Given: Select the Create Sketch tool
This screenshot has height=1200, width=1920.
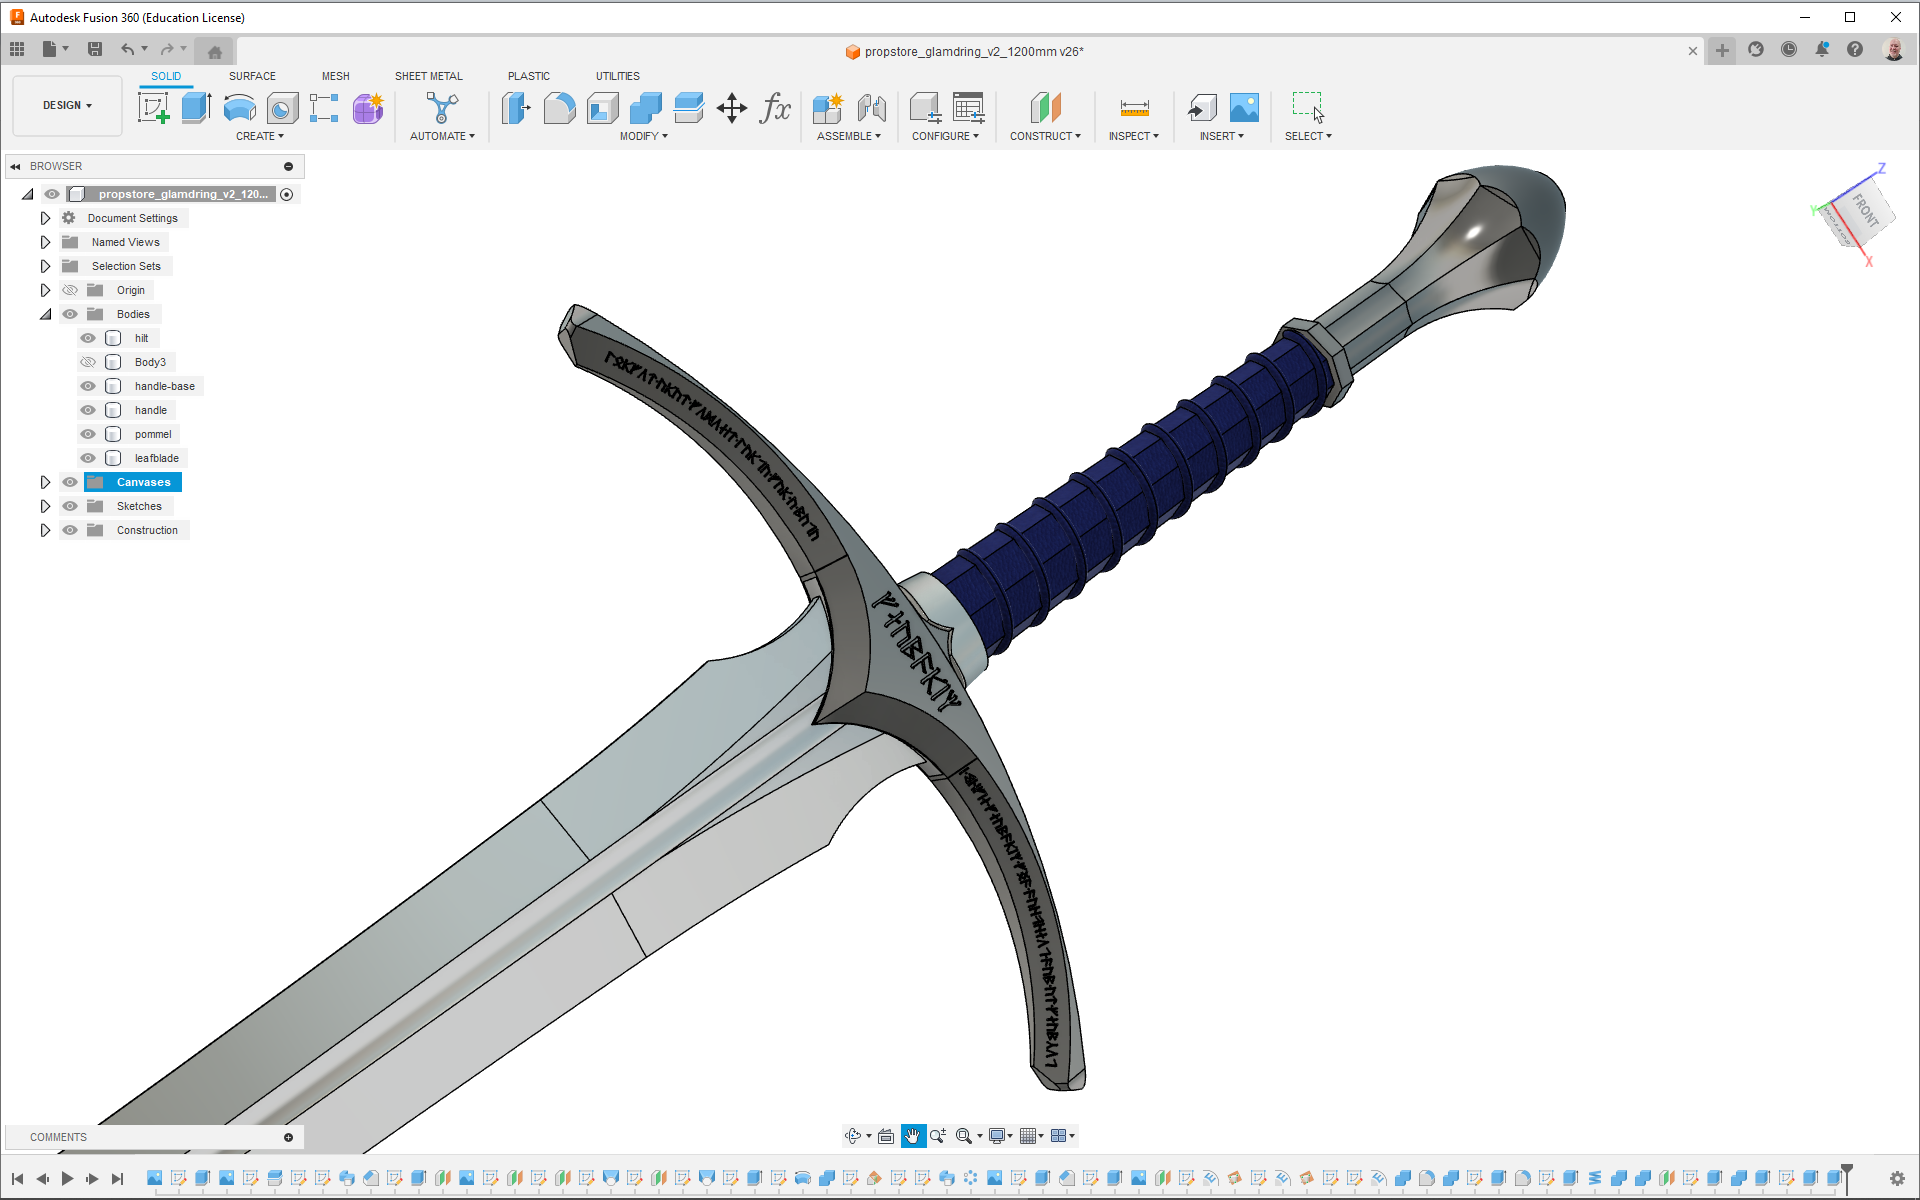Looking at the screenshot, I should pyautogui.click(x=154, y=108).
